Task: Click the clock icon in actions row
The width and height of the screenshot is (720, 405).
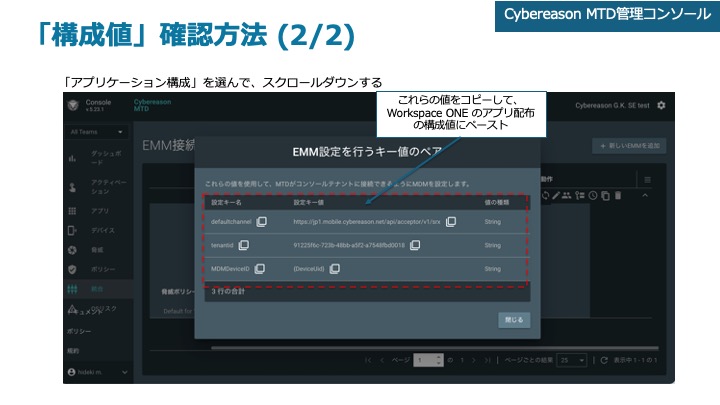Action: [x=593, y=196]
